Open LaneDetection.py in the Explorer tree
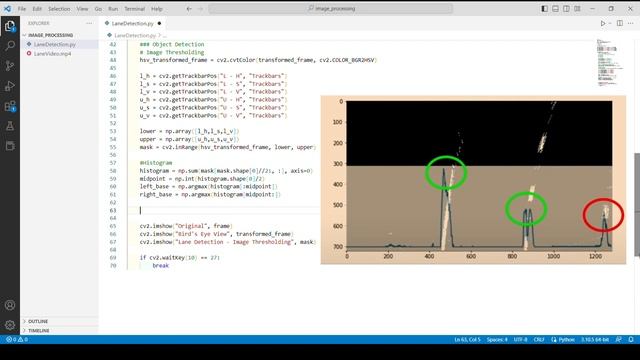The width and height of the screenshot is (640, 360). coord(54,44)
